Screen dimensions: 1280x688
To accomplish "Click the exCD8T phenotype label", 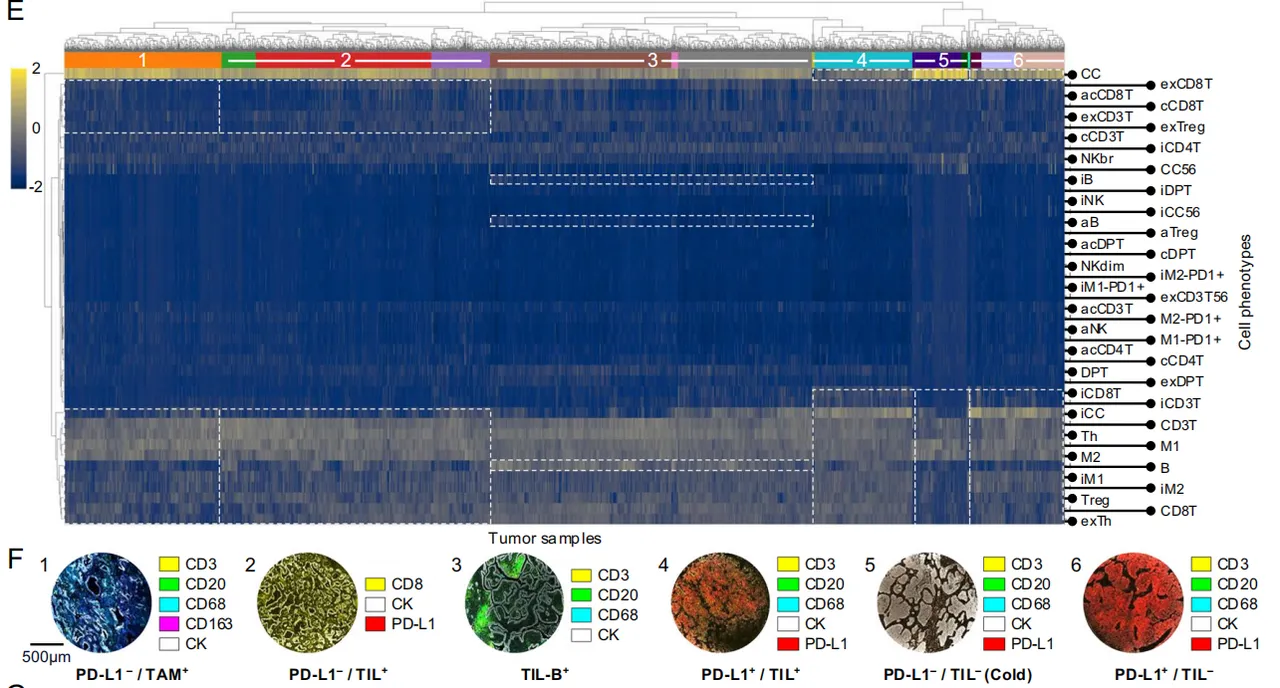I will (1182, 84).
